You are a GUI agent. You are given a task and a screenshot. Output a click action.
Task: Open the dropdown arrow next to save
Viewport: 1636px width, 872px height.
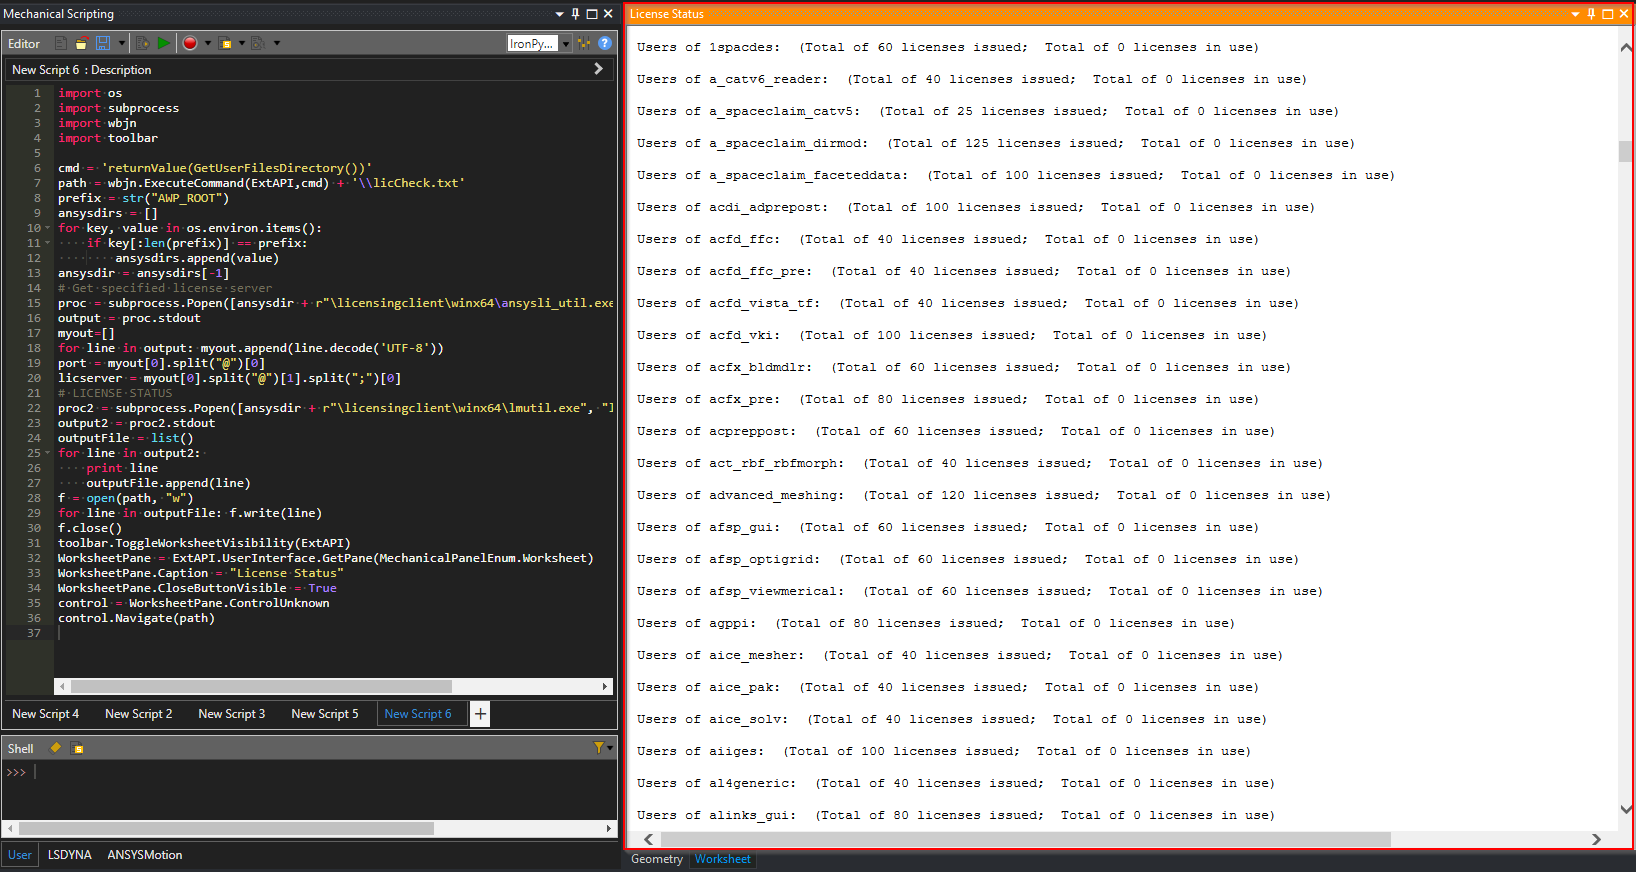(x=122, y=43)
